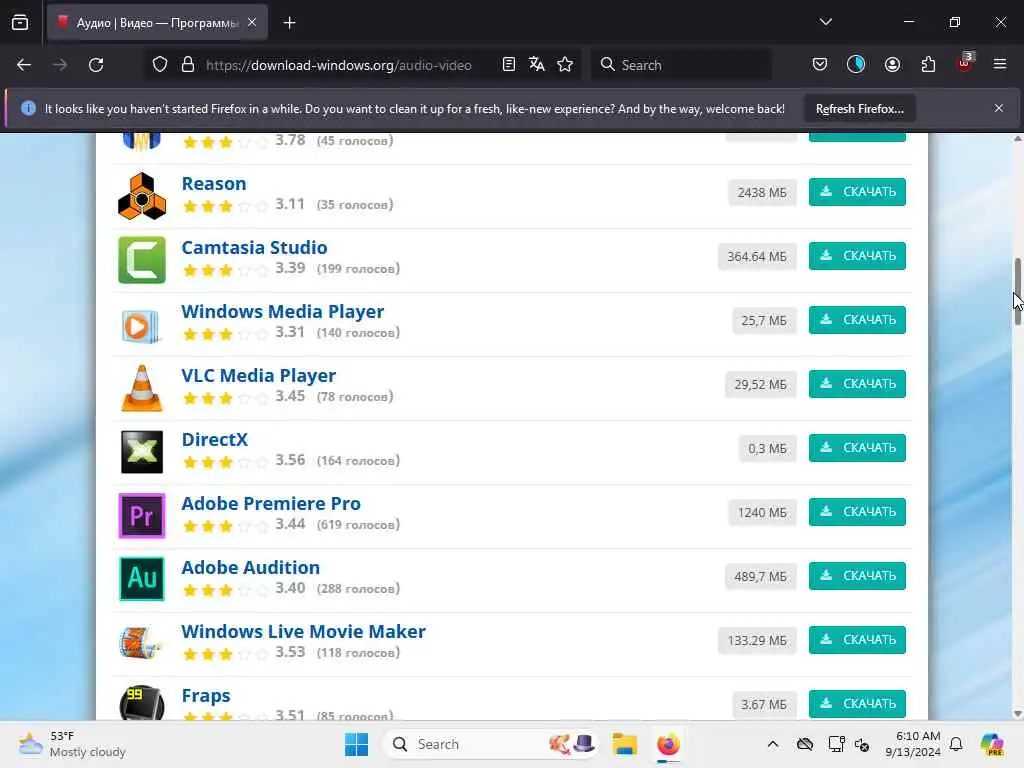Open the VLC traffic cone icon
The width and height of the screenshot is (1024, 768).
pyautogui.click(x=142, y=388)
